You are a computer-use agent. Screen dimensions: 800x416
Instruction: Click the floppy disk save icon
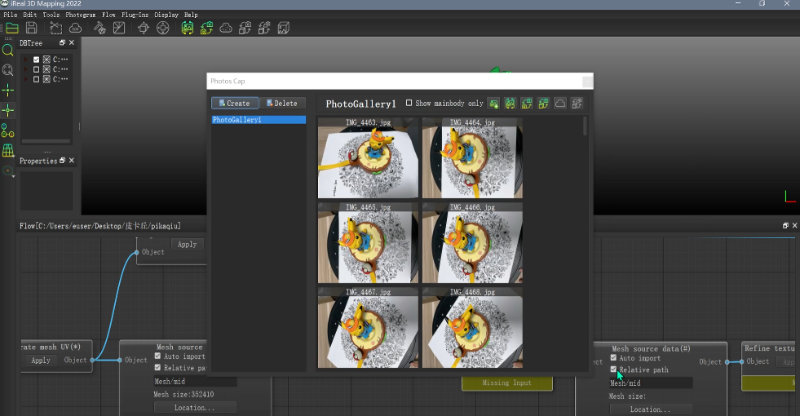[32, 28]
